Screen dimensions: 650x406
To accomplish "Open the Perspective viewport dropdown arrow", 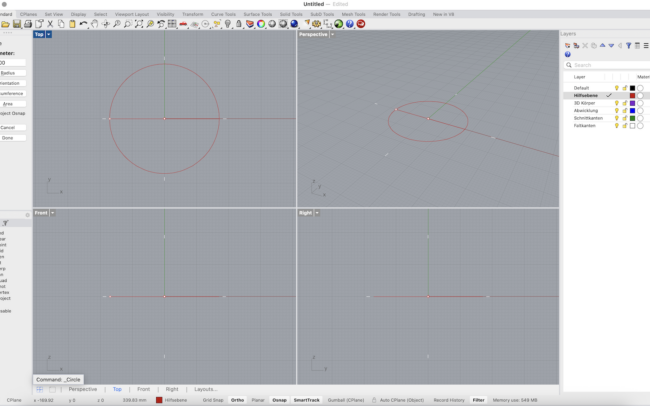I will point(332,34).
